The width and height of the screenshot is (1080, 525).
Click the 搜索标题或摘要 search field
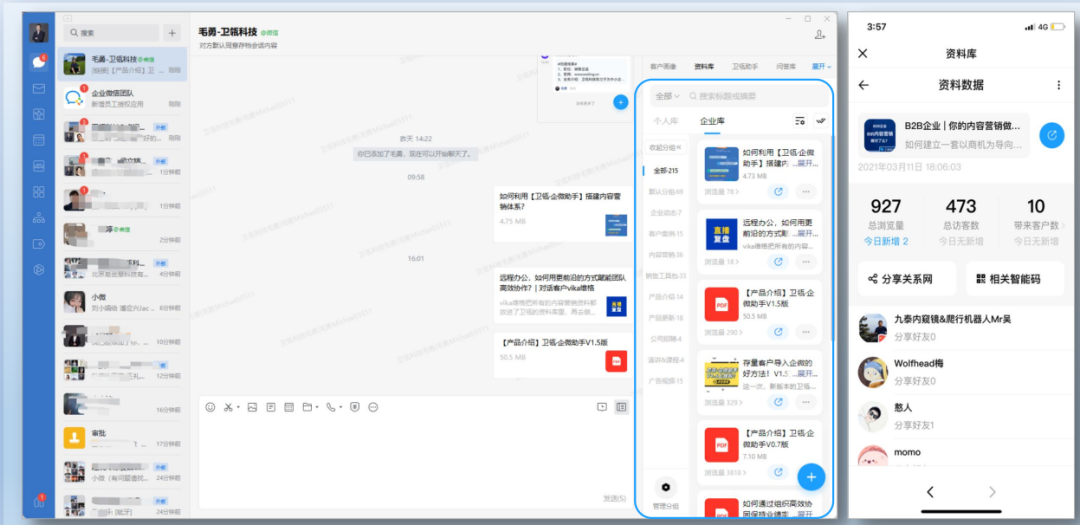755,96
